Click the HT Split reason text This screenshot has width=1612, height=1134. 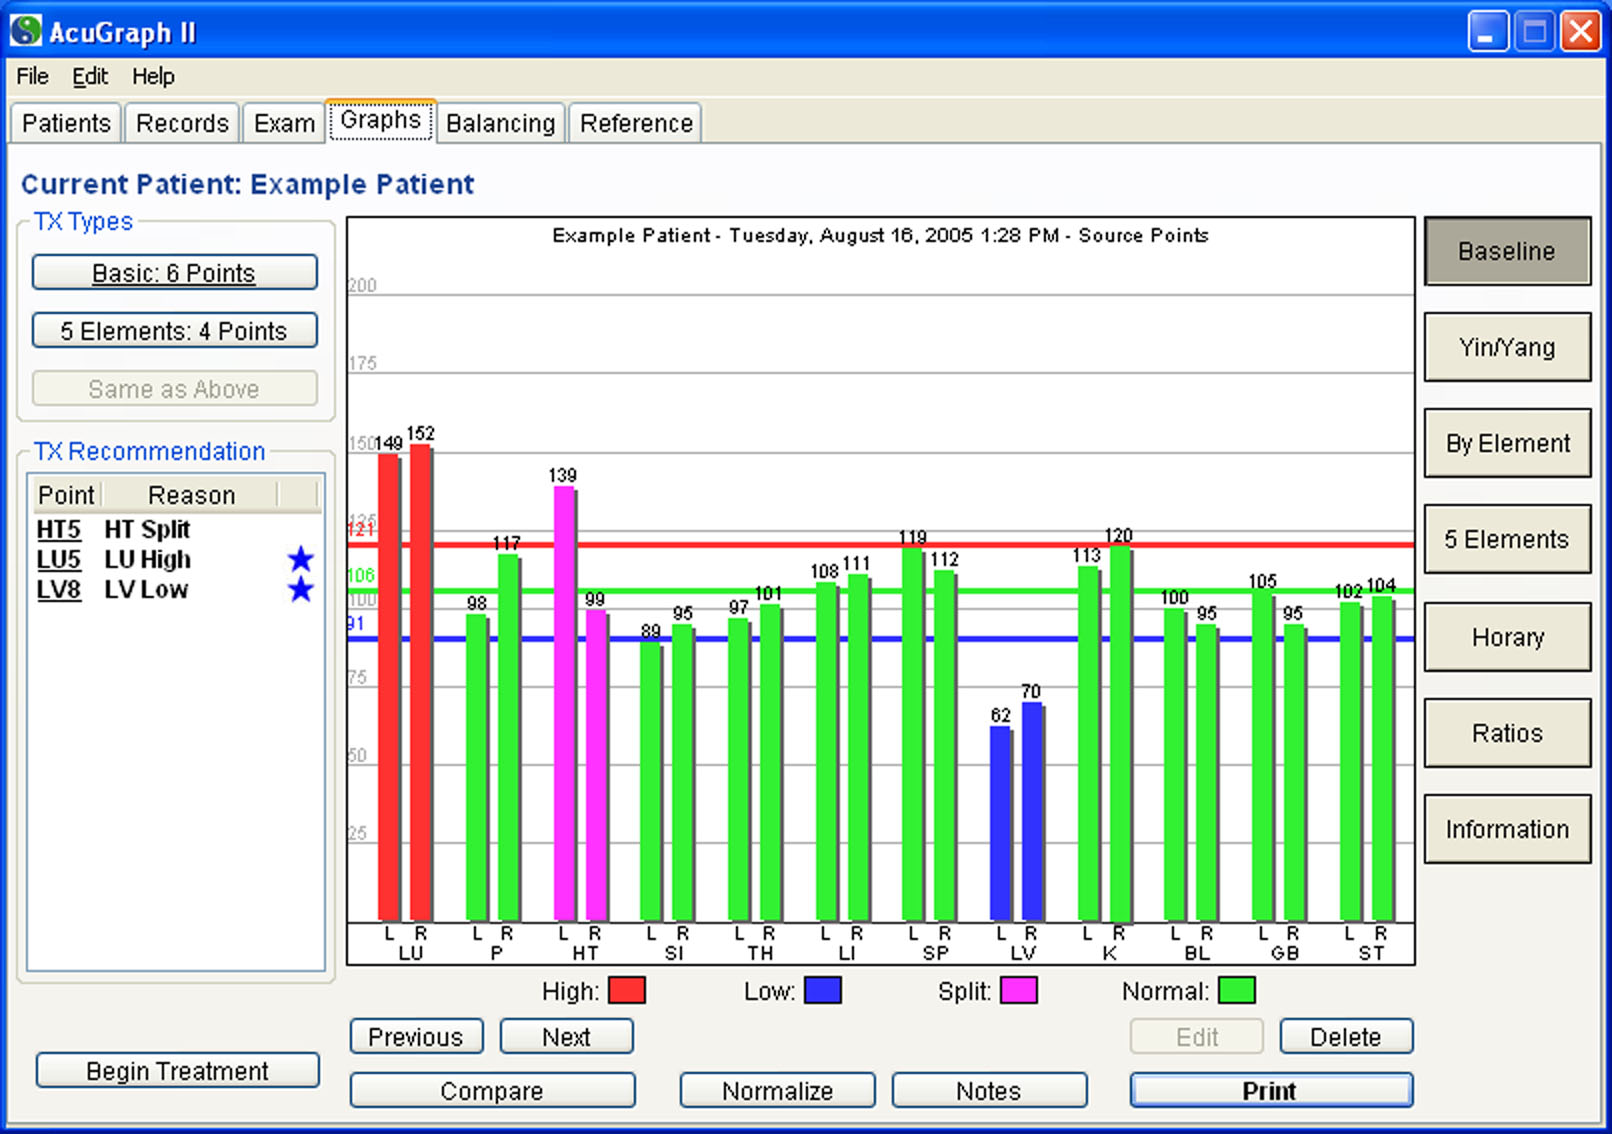click(147, 530)
